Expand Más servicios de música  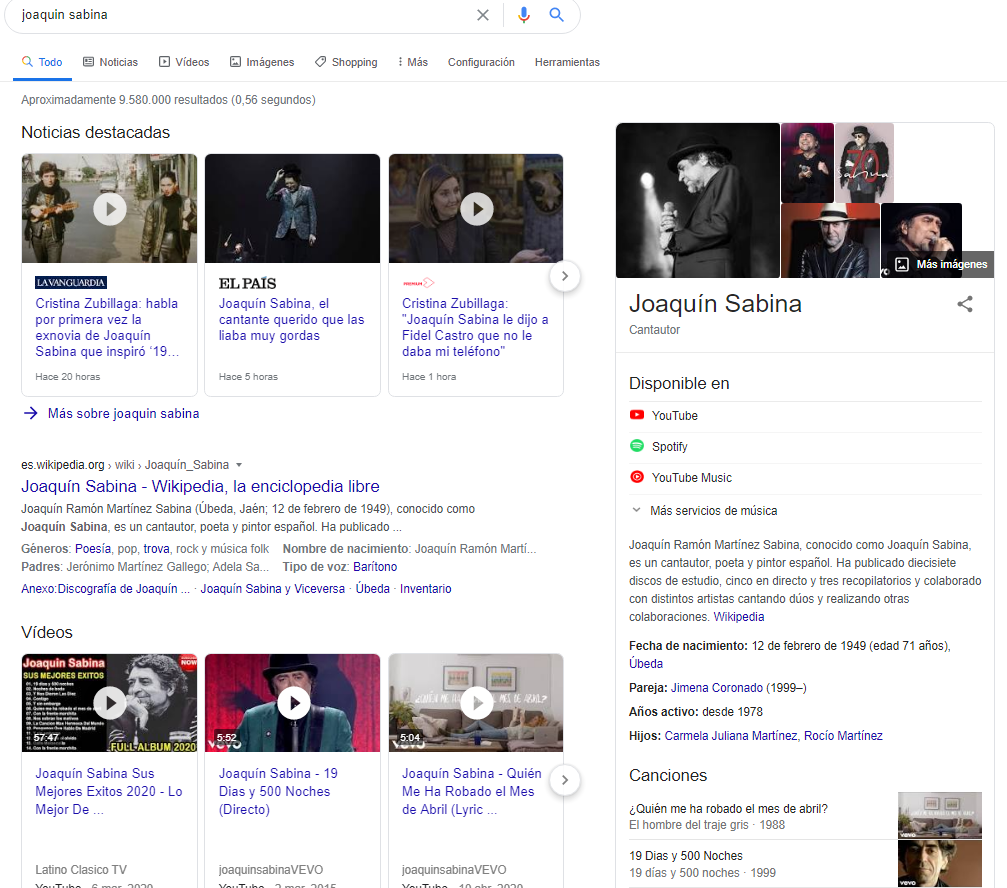(712, 510)
